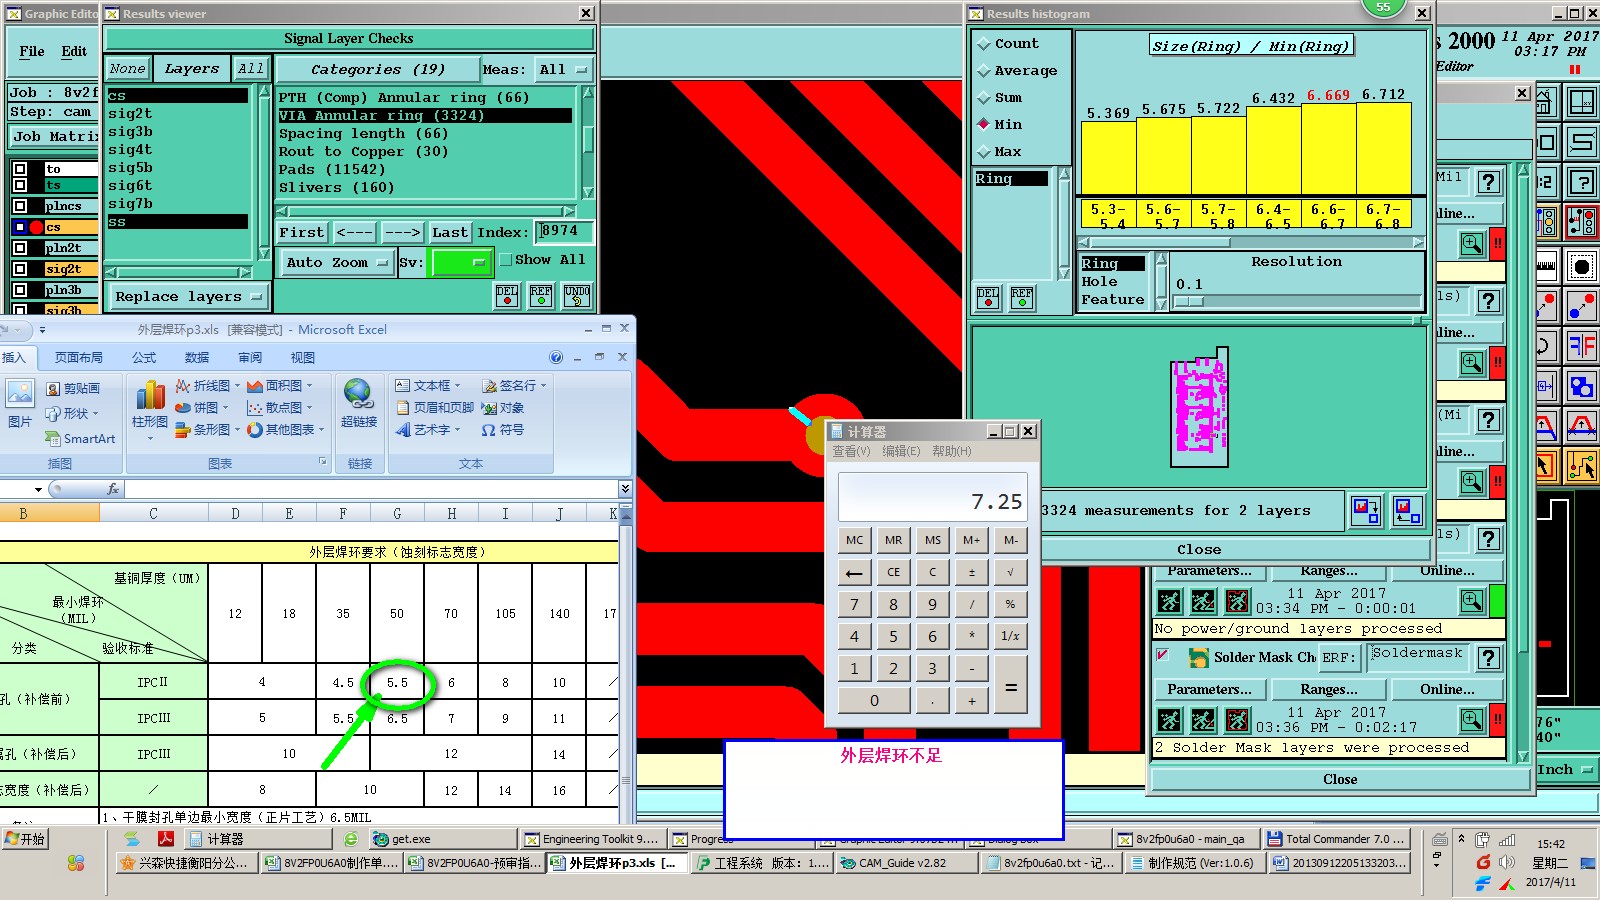Image resolution: width=1600 pixels, height=900 pixels.
Task: Open the calculator View (查看) menu
Action: 852,452
